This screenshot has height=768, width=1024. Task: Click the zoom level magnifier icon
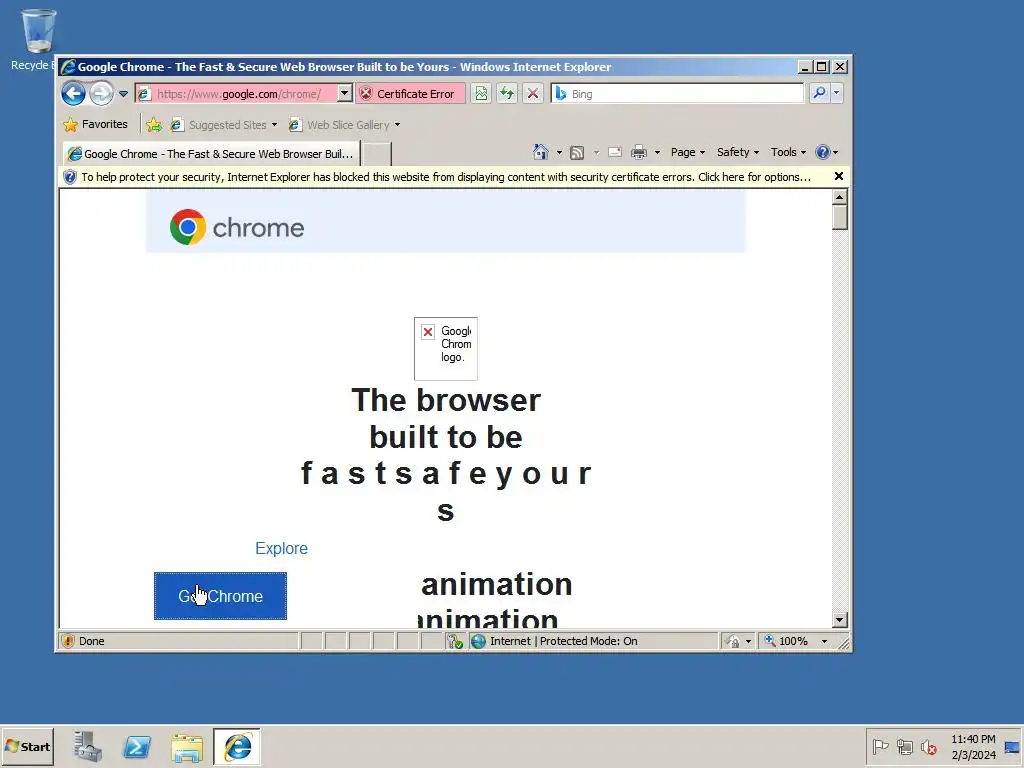770,641
